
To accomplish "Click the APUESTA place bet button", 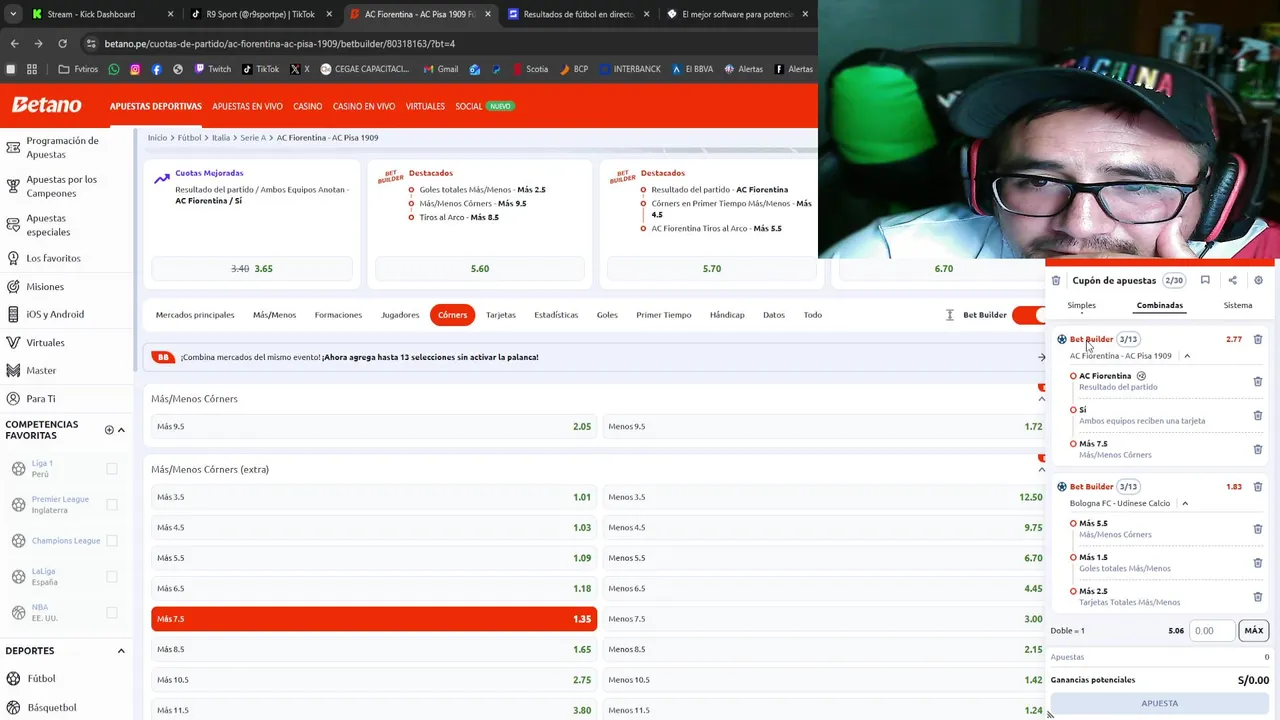I will coord(1159,703).
